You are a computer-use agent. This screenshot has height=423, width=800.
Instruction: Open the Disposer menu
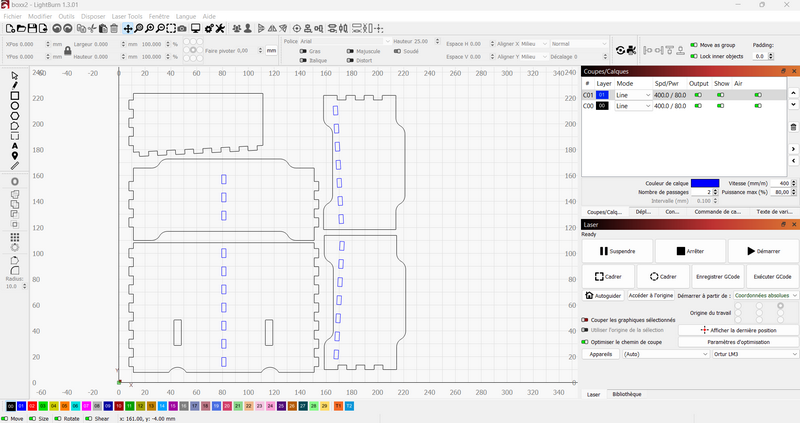pyautogui.click(x=92, y=17)
